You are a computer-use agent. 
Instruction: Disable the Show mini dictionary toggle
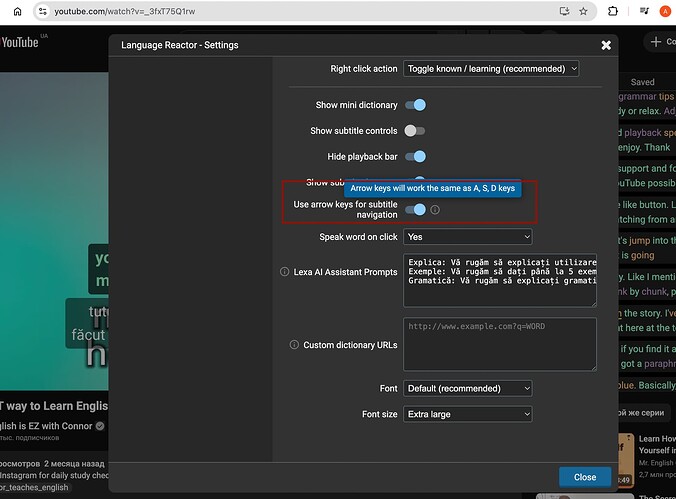coord(415,105)
